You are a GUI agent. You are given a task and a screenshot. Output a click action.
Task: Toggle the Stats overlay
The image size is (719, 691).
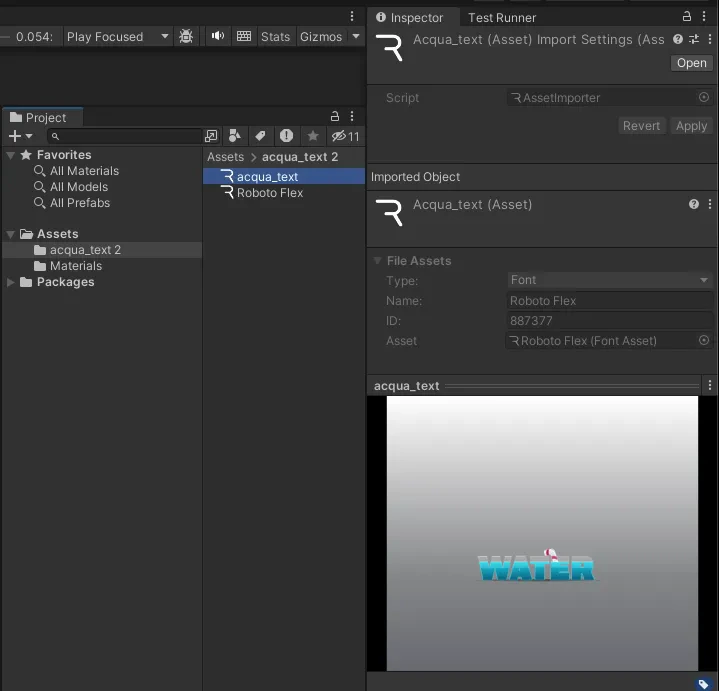coord(275,36)
